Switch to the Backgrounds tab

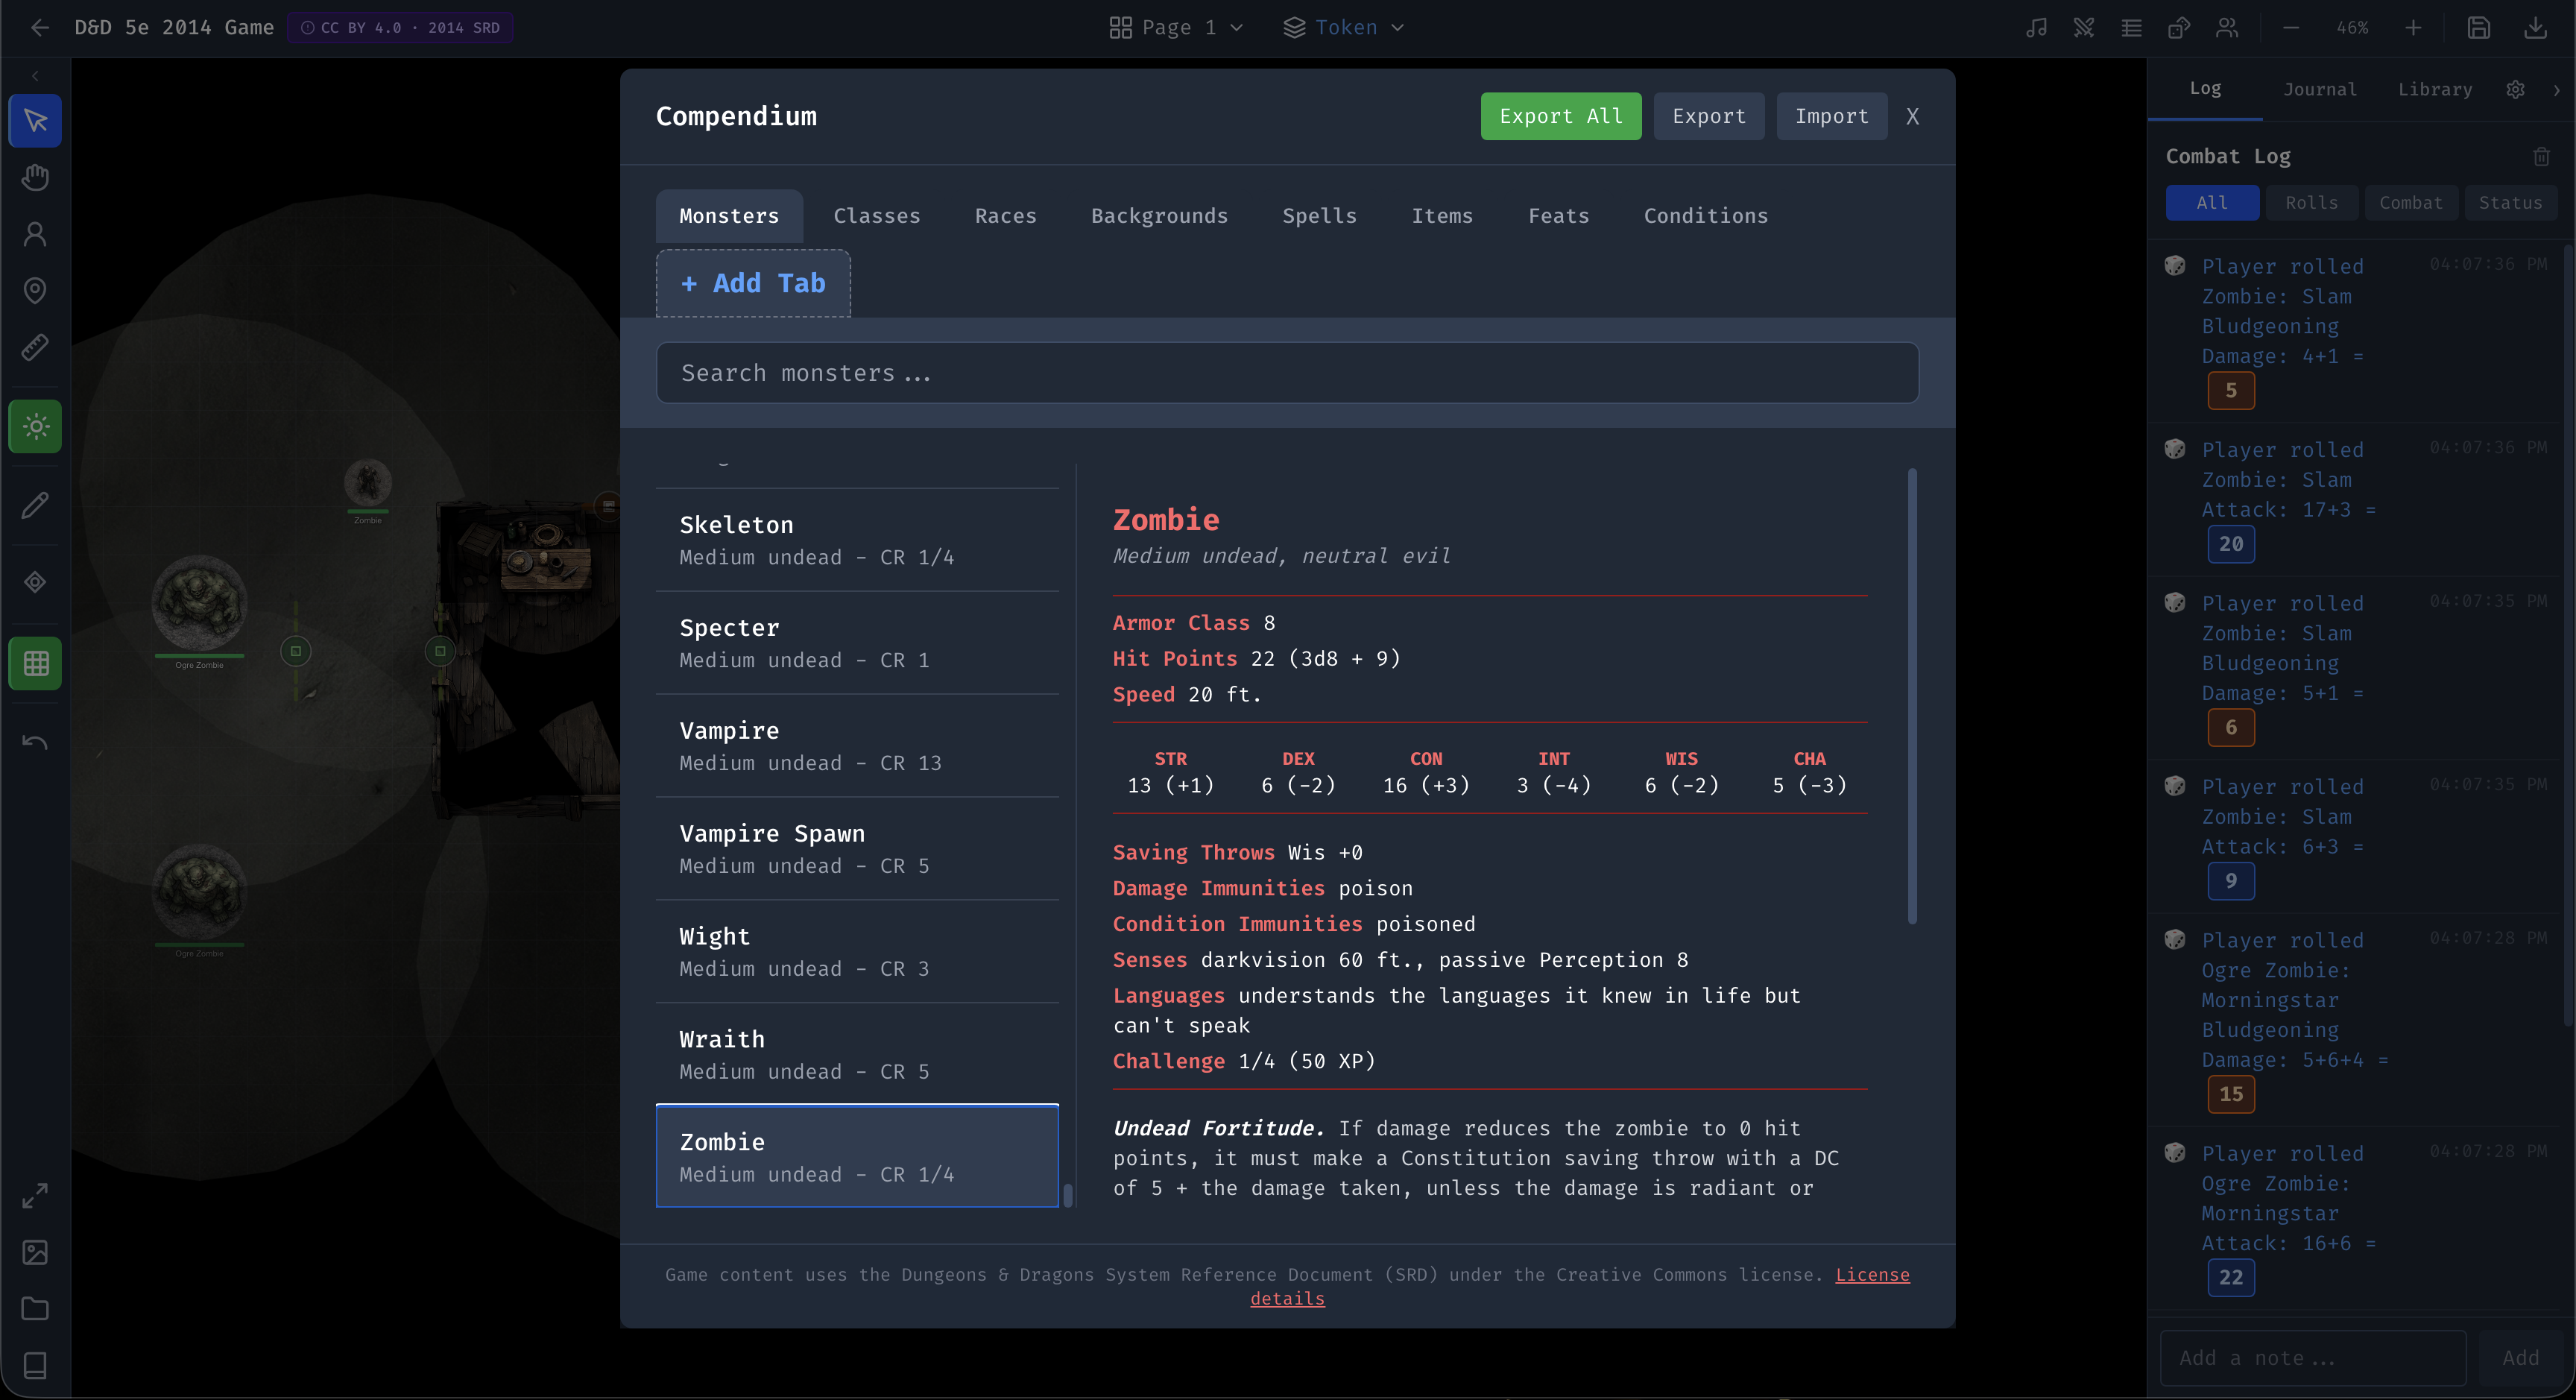(x=1159, y=216)
